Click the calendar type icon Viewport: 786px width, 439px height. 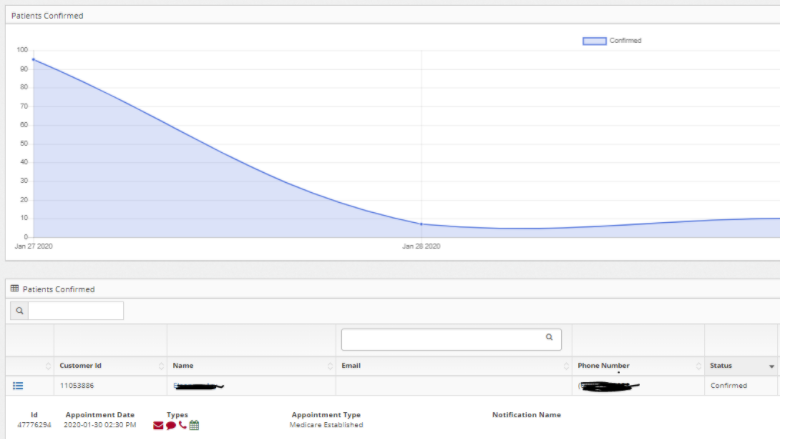tap(194, 425)
